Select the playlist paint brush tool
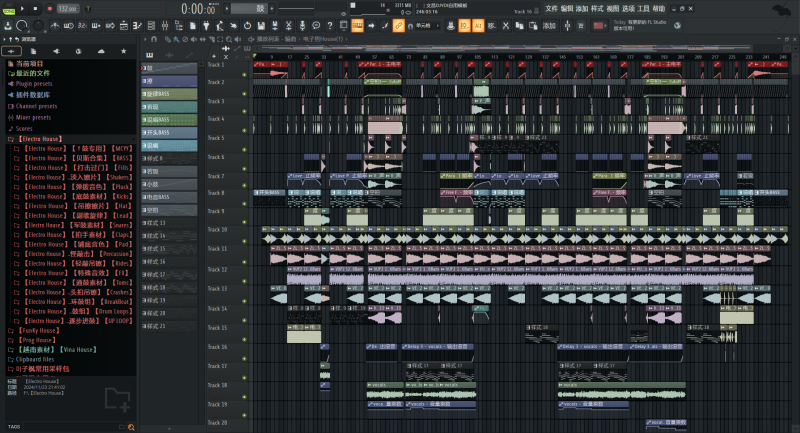Screen dimensions: 800x433 point(176,39)
